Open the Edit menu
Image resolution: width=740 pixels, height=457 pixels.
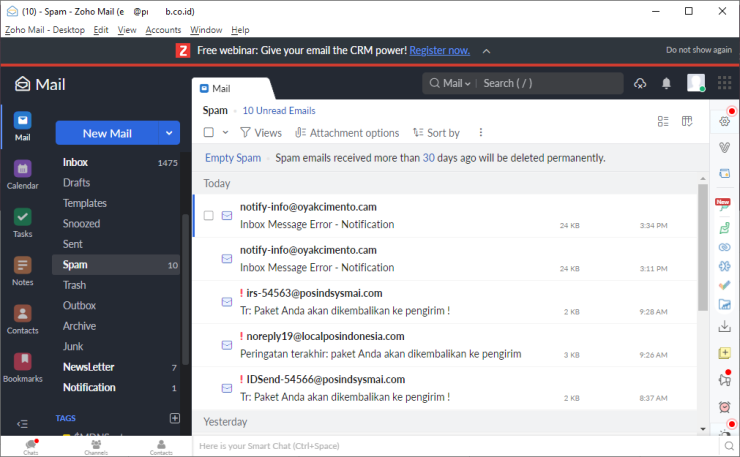click(x=101, y=30)
